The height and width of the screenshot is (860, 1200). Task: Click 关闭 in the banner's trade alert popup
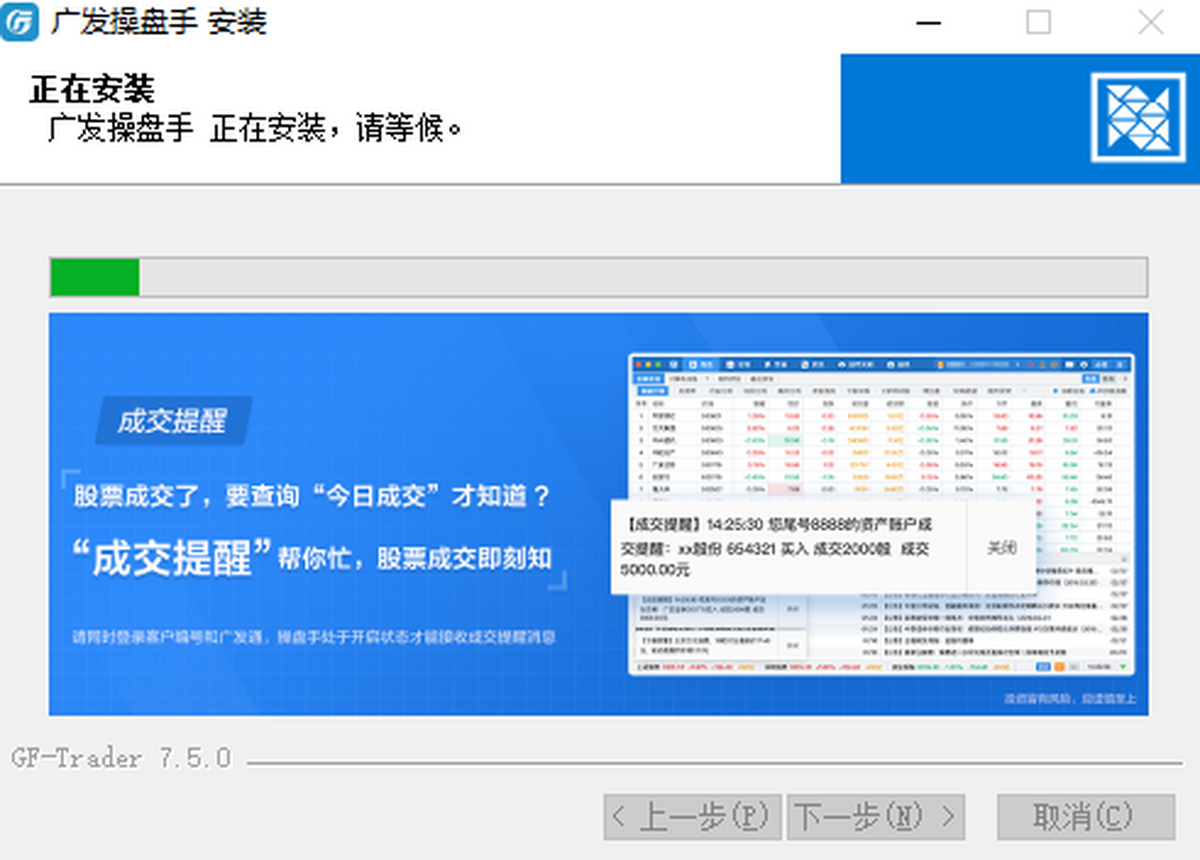coord(1001,547)
